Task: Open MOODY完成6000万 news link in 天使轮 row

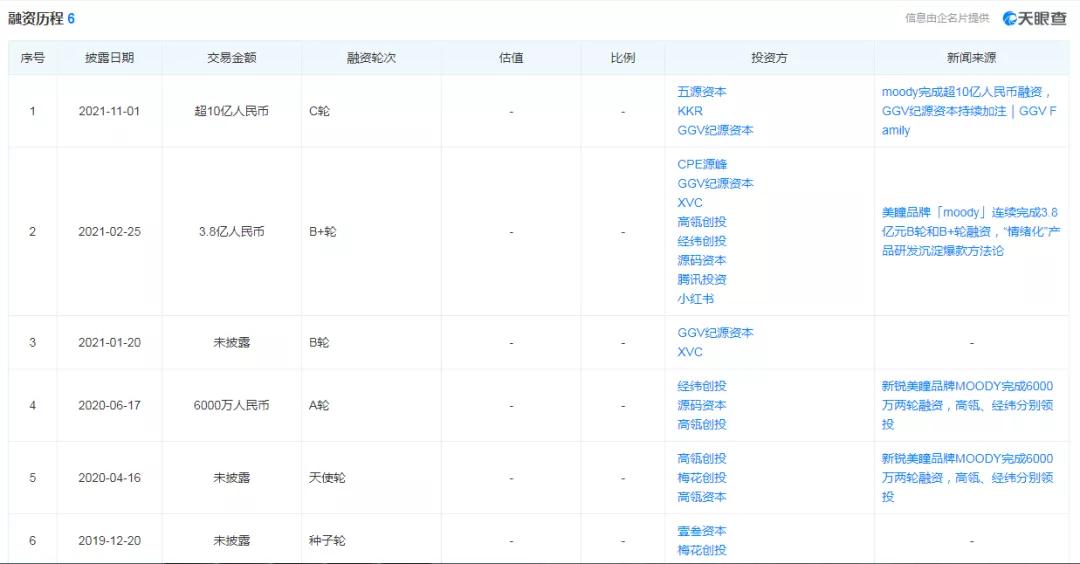Action: [x=967, y=478]
